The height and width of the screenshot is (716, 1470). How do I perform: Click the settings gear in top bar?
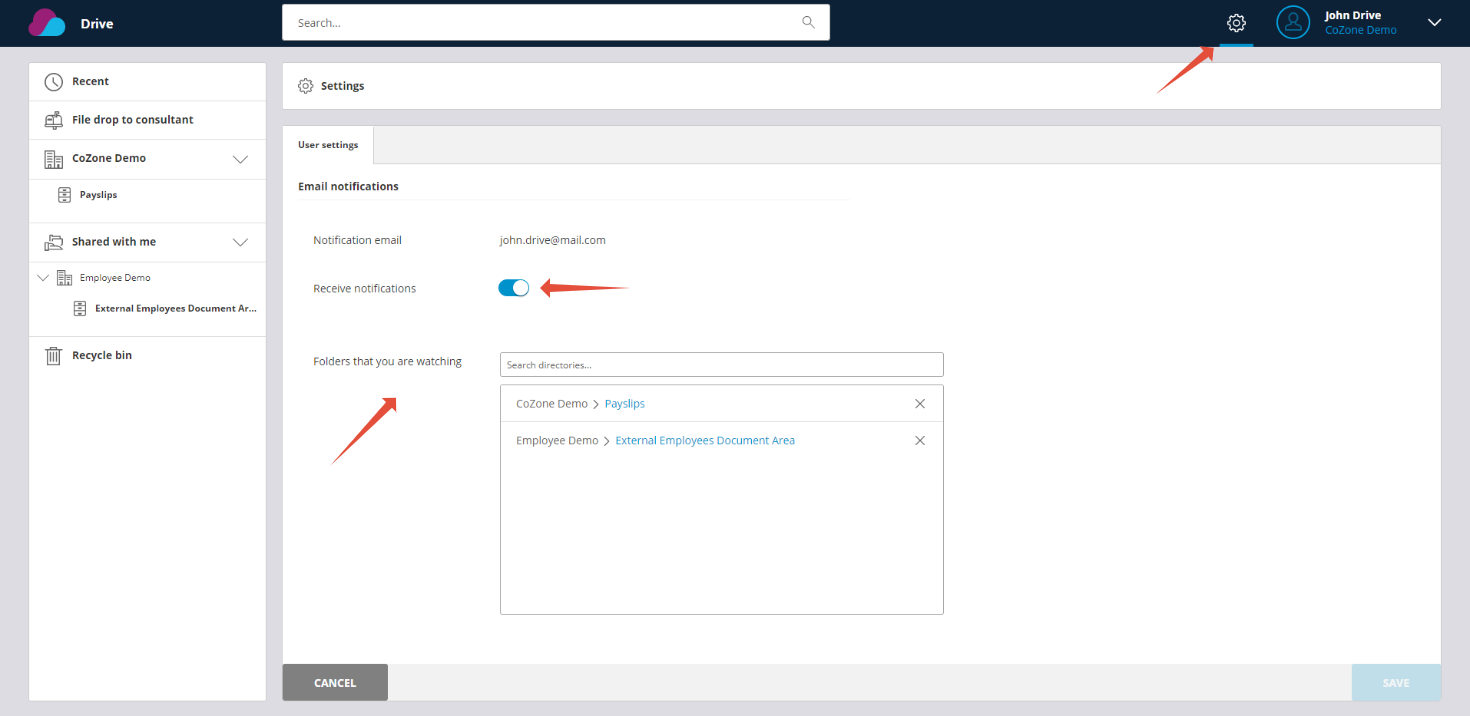click(x=1236, y=22)
